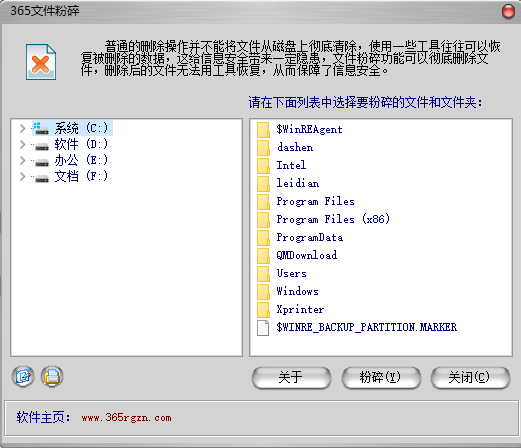The image size is (521, 448).
Task: Click the 粉碎(Y) shred button
Action: [x=381, y=378]
